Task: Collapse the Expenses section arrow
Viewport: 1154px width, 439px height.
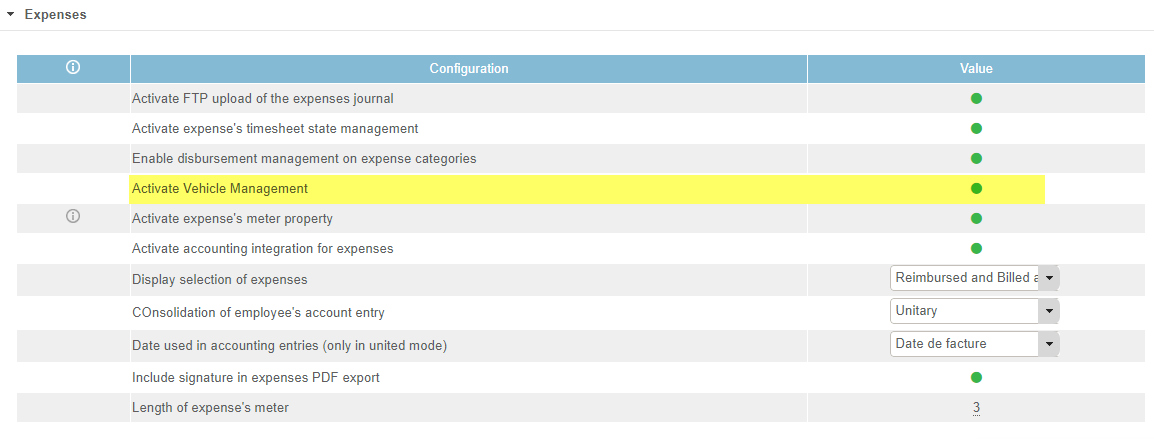Action: (10, 15)
